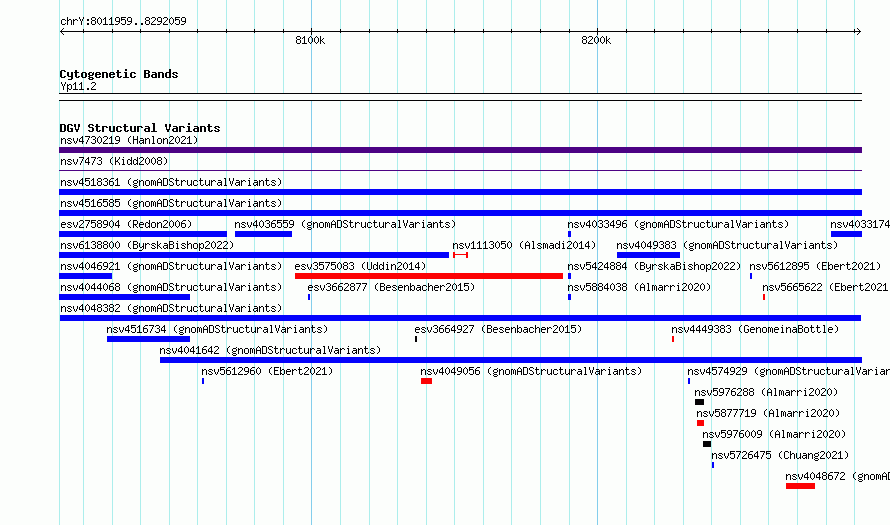Click the black bar under nsv5976288
This screenshot has height=525, width=890.
[699, 402]
